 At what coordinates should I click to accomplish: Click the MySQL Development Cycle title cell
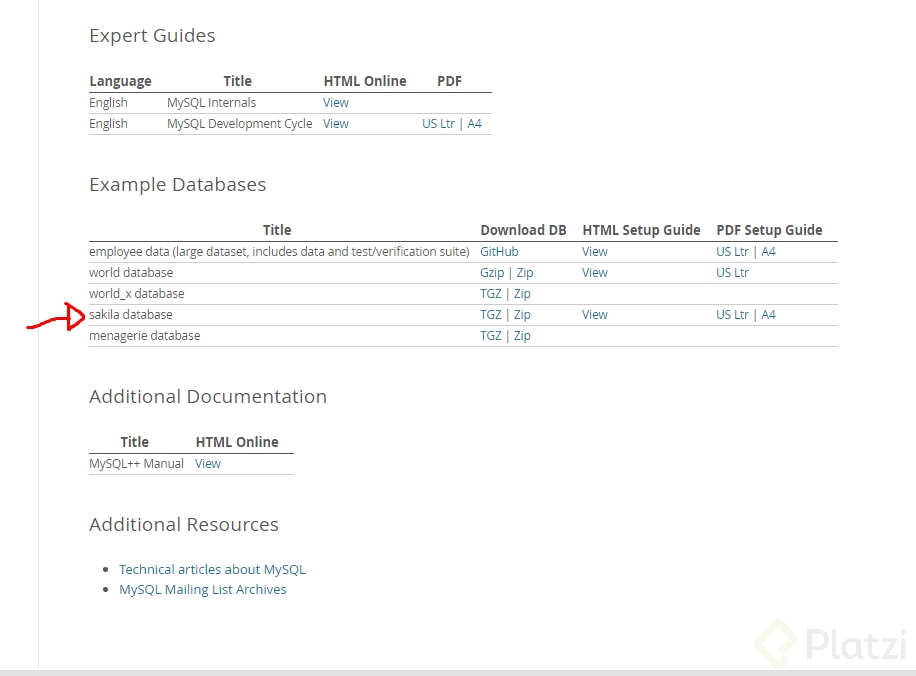coord(240,124)
